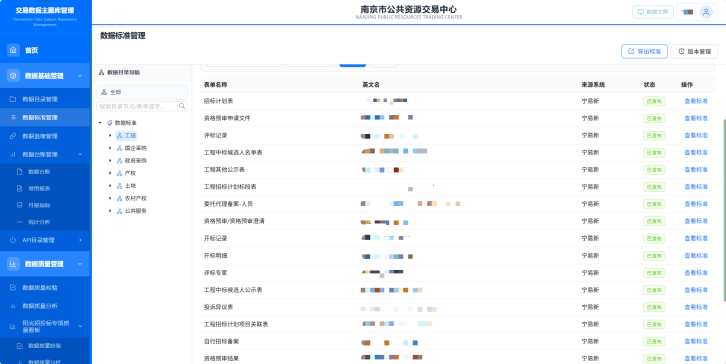Open 数据质量校验 under 阳光招投标专项质量看板
The image size is (726, 364).
coord(45,346)
